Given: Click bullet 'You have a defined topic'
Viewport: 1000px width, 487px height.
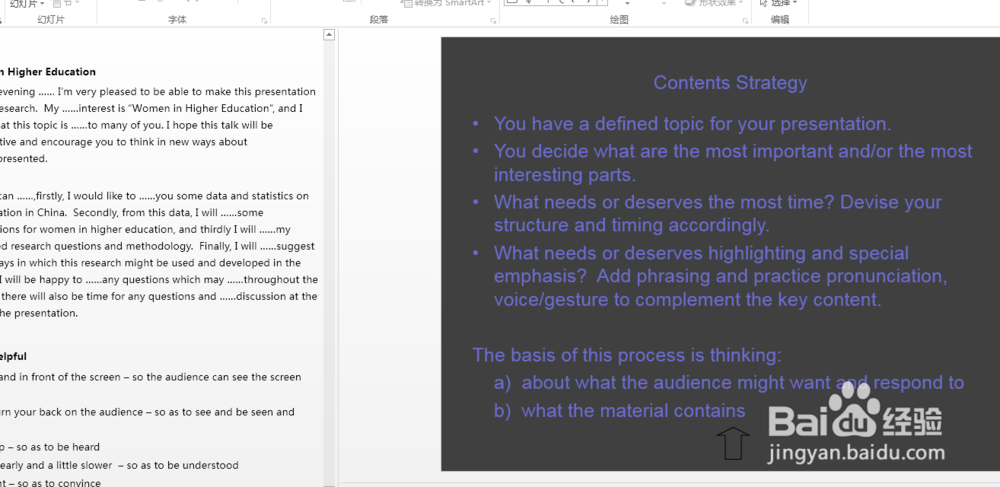Looking at the screenshot, I should point(692,123).
